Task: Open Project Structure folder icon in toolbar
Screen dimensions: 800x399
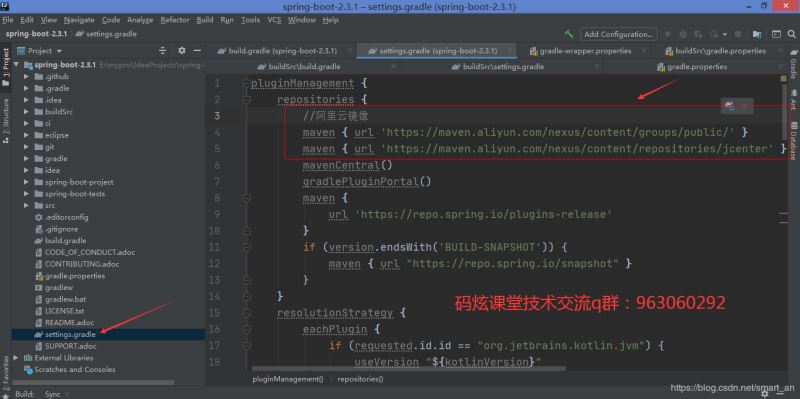Action: pos(757,34)
